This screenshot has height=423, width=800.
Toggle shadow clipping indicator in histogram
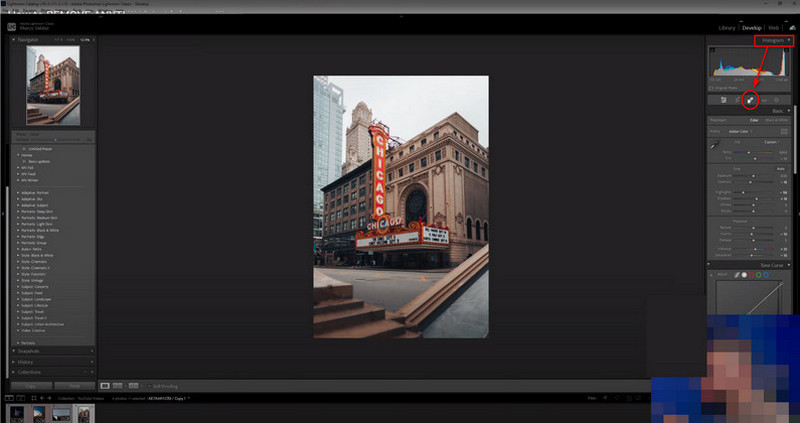point(713,50)
